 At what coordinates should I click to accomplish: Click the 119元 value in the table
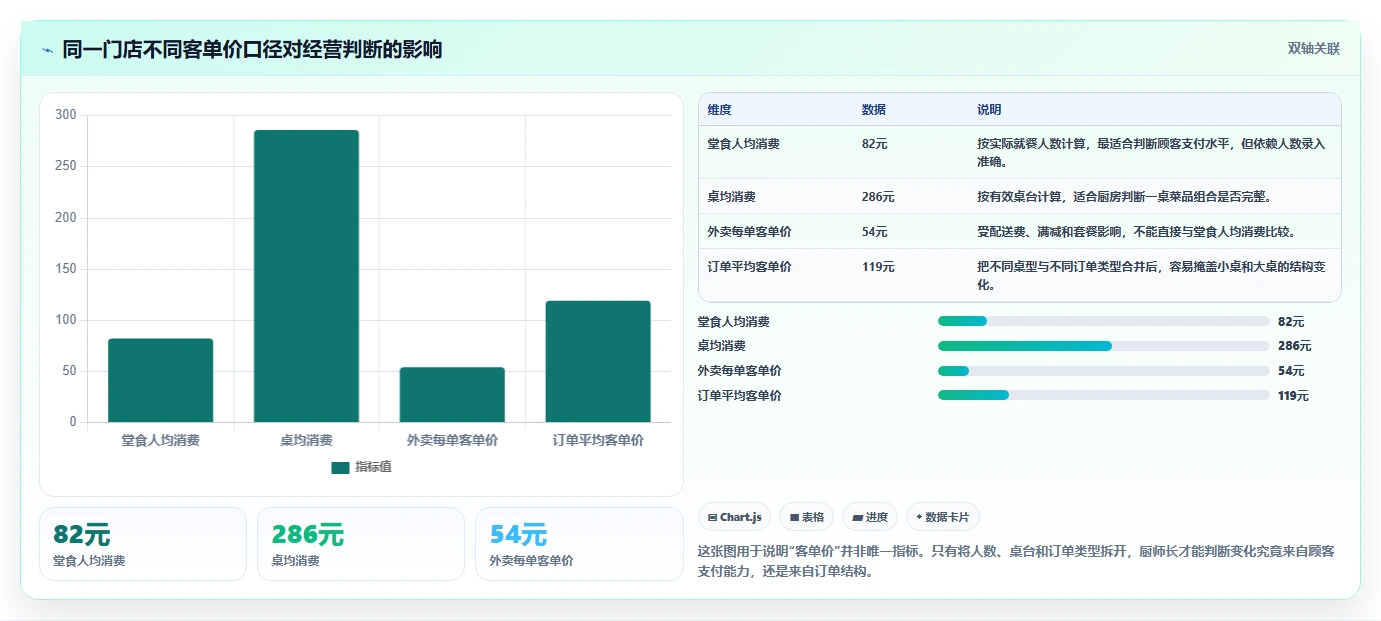(878, 267)
